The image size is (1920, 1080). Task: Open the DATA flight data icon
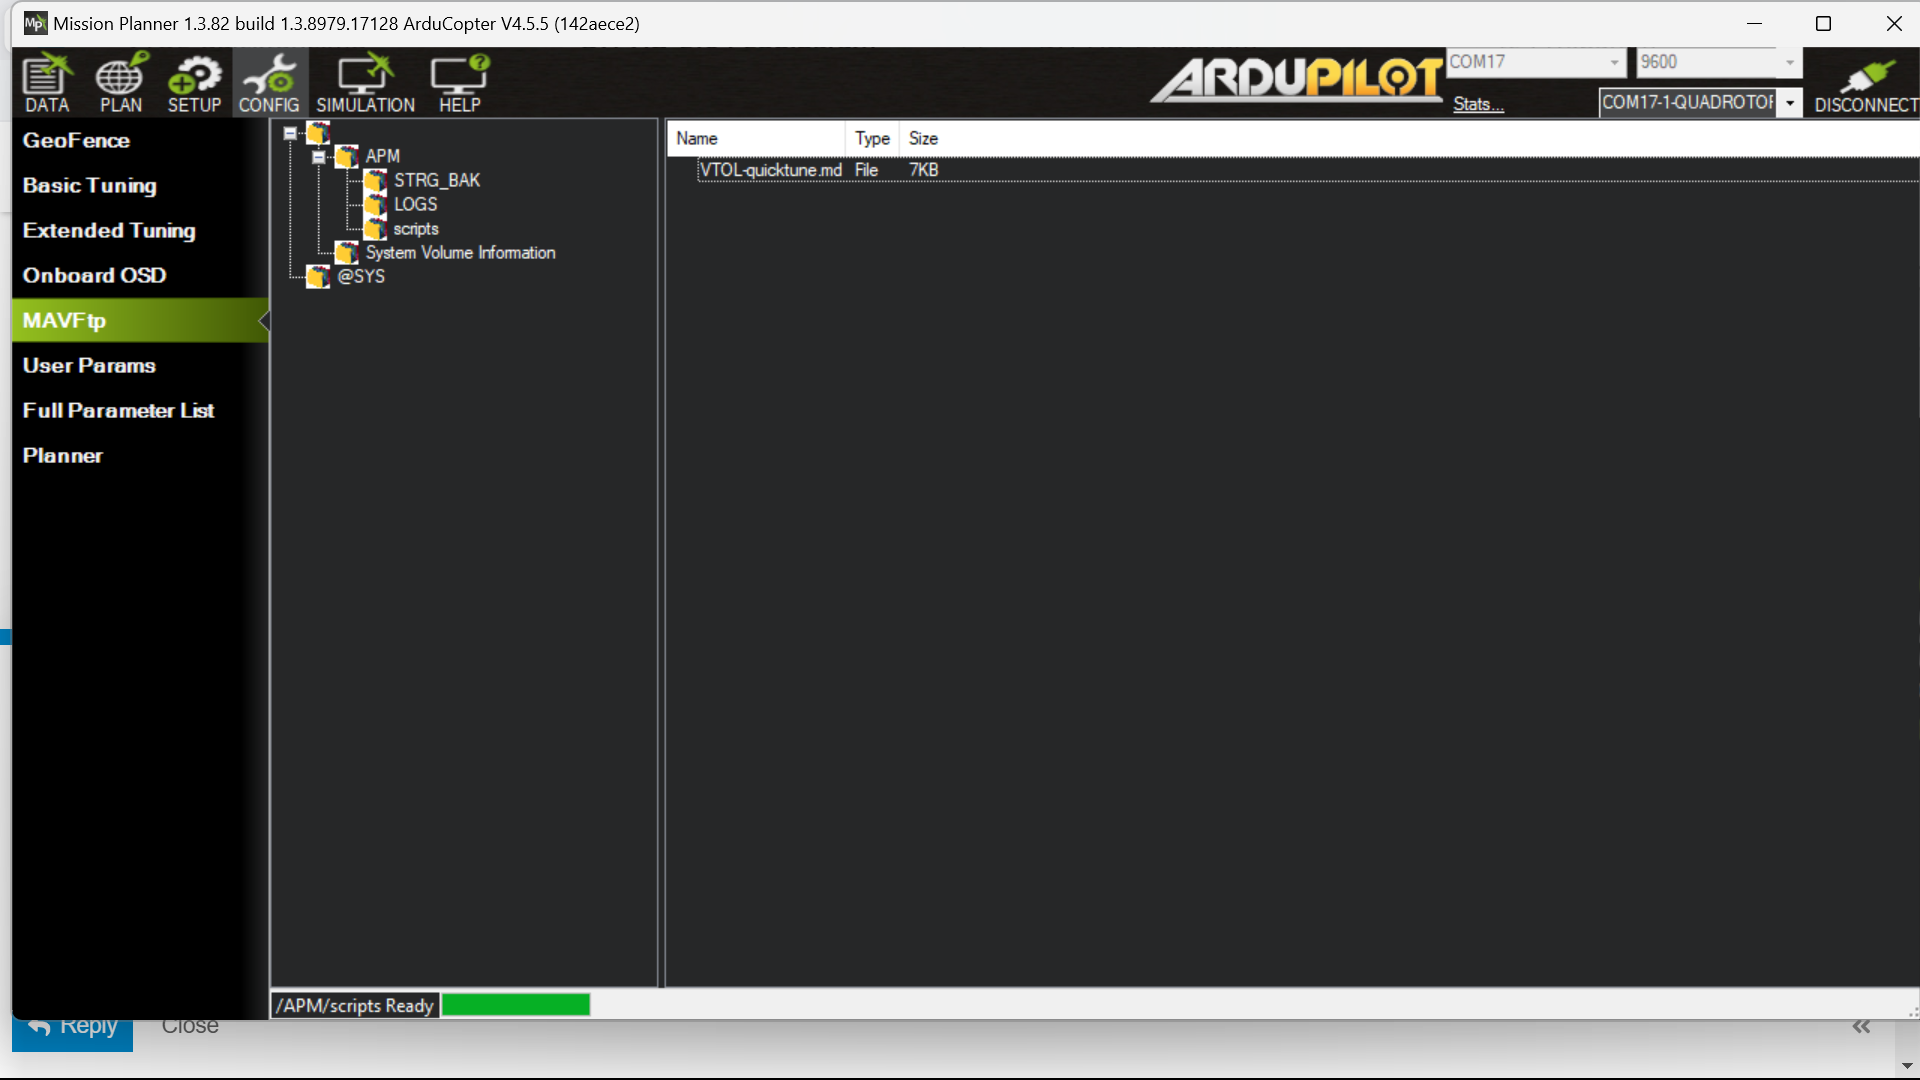(47, 83)
